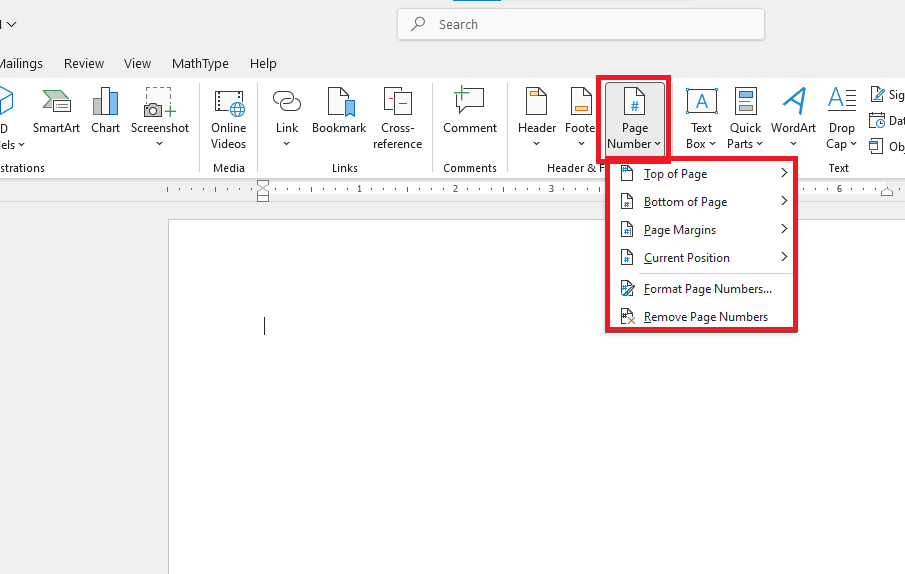Expand the Page Margins submenu arrow
The image size is (905, 574).
click(784, 229)
